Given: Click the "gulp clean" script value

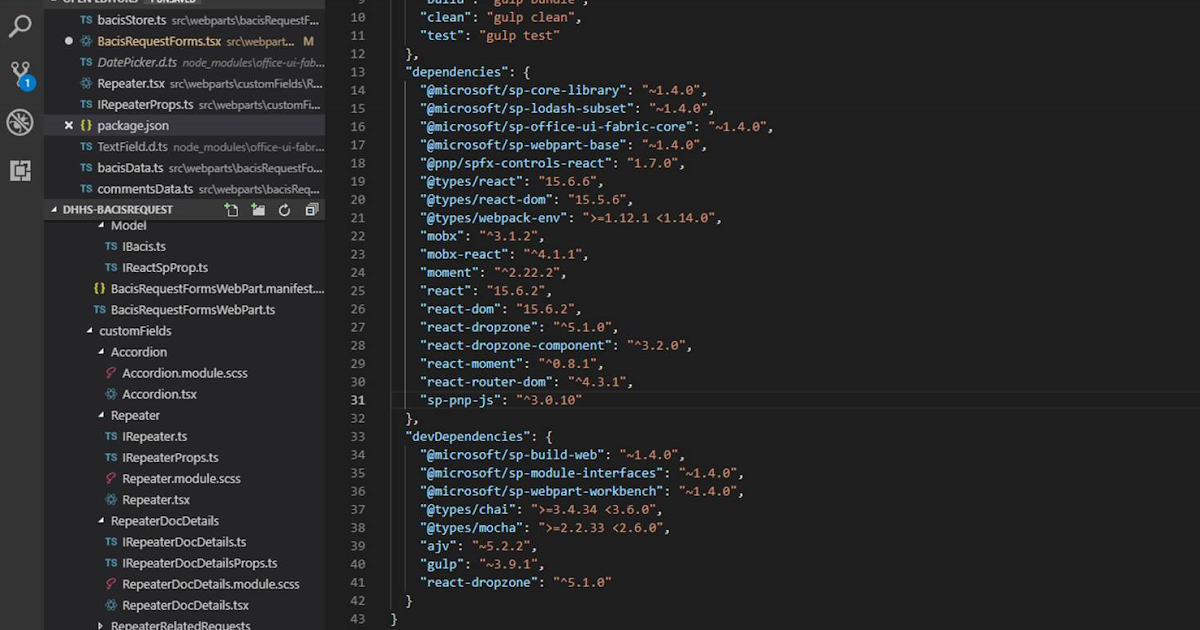Looking at the screenshot, I should 529,17.
